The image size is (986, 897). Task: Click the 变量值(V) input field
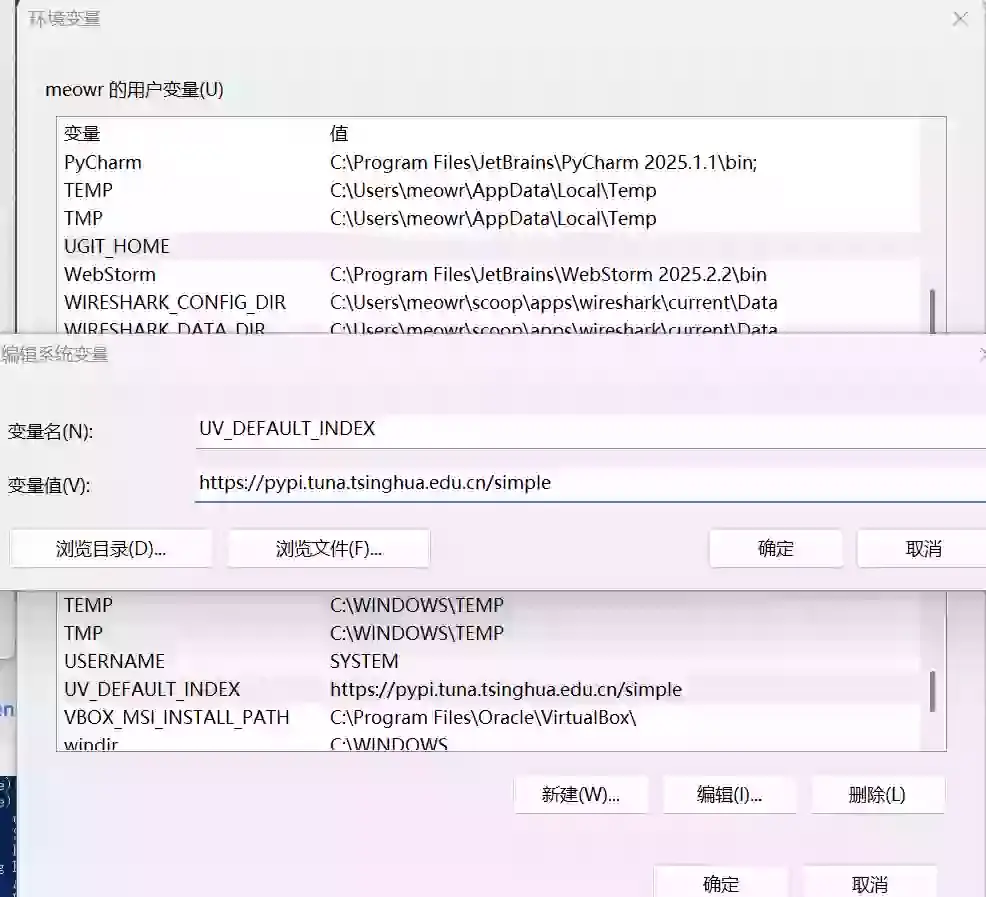tap(590, 483)
